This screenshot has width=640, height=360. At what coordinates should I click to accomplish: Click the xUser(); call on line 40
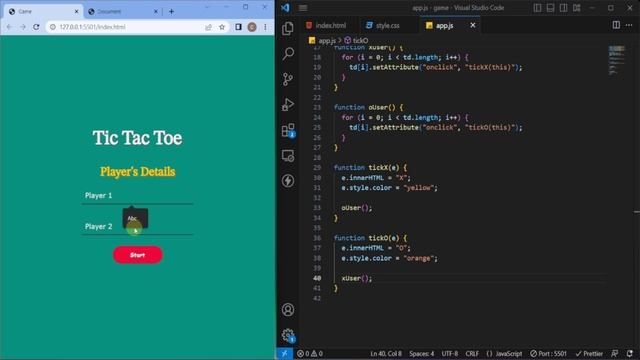[x=357, y=278]
